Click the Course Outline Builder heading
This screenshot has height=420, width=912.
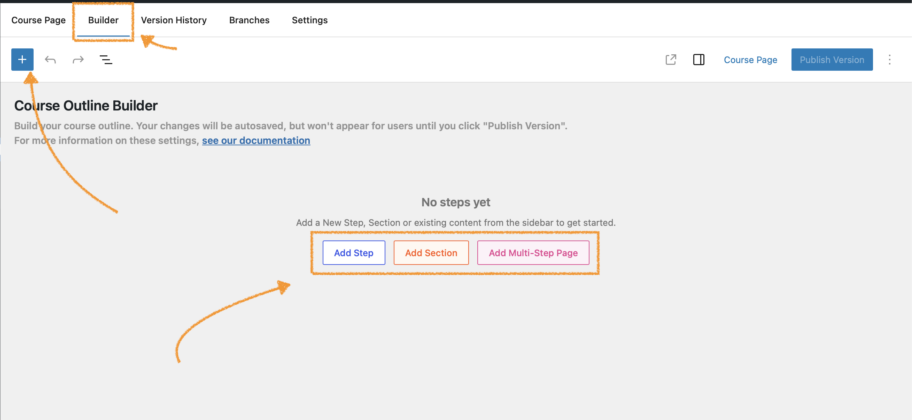tap(86, 106)
